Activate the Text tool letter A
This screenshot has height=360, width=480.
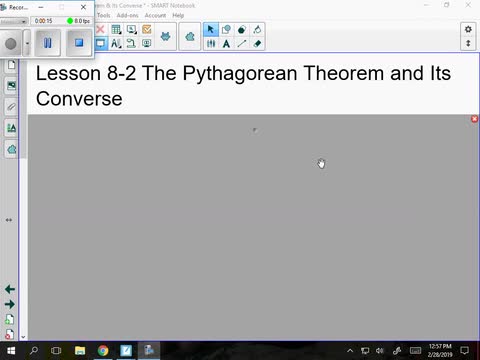tap(226, 44)
